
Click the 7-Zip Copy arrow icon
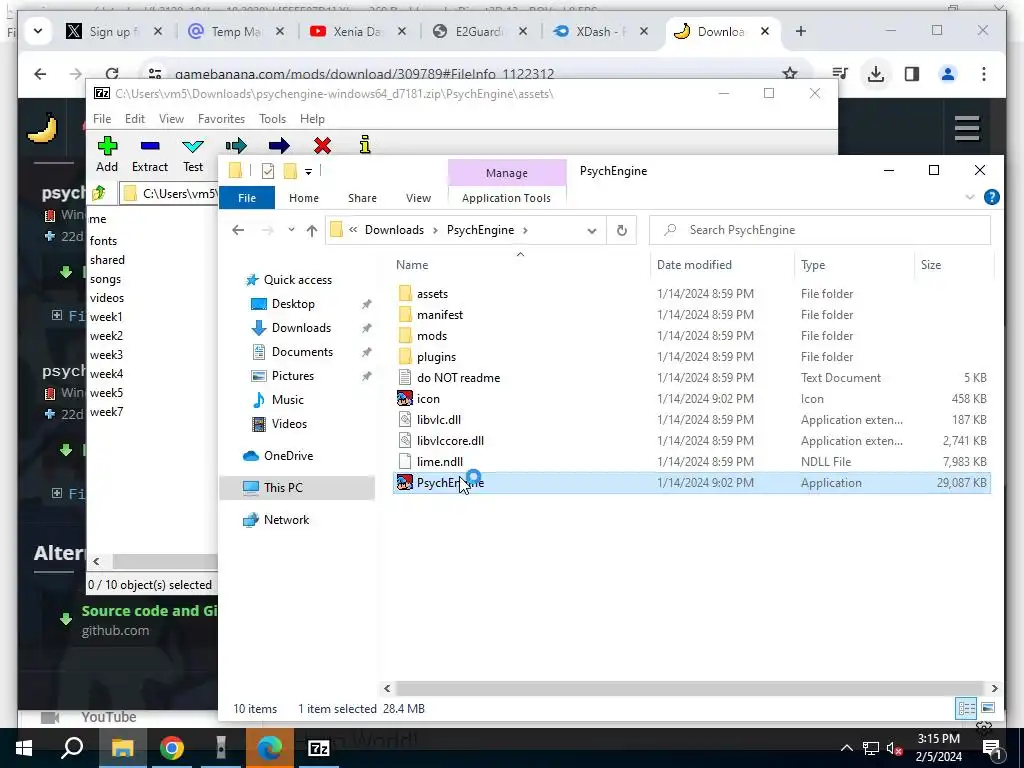tap(236, 145)
